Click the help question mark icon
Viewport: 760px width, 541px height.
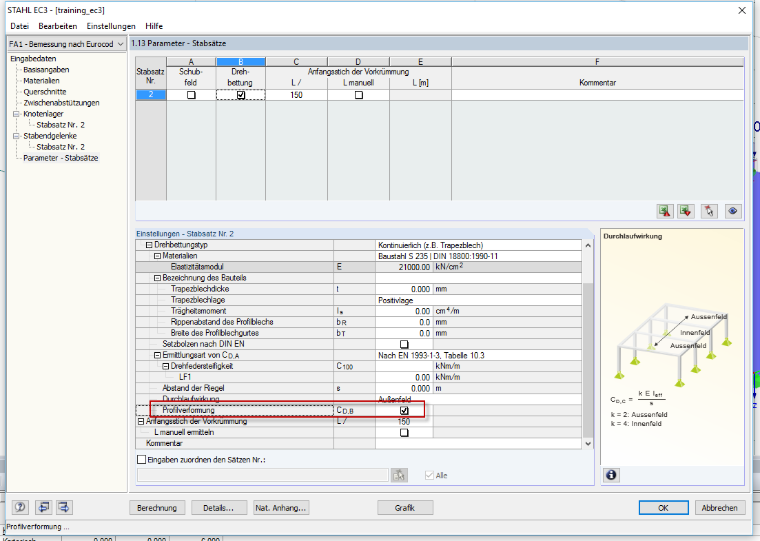(20, 508)
